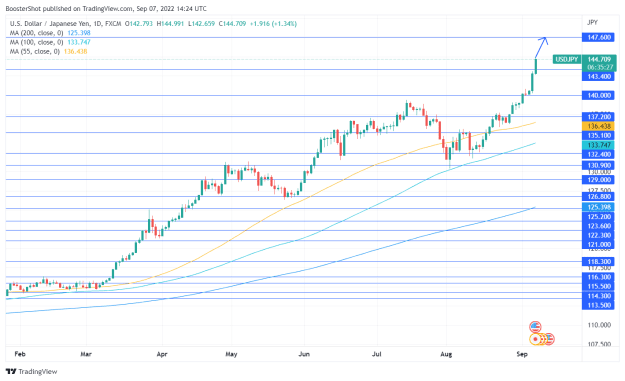Click the JPY currency label on price axis

pyautogui.click(x=592, y=23)
